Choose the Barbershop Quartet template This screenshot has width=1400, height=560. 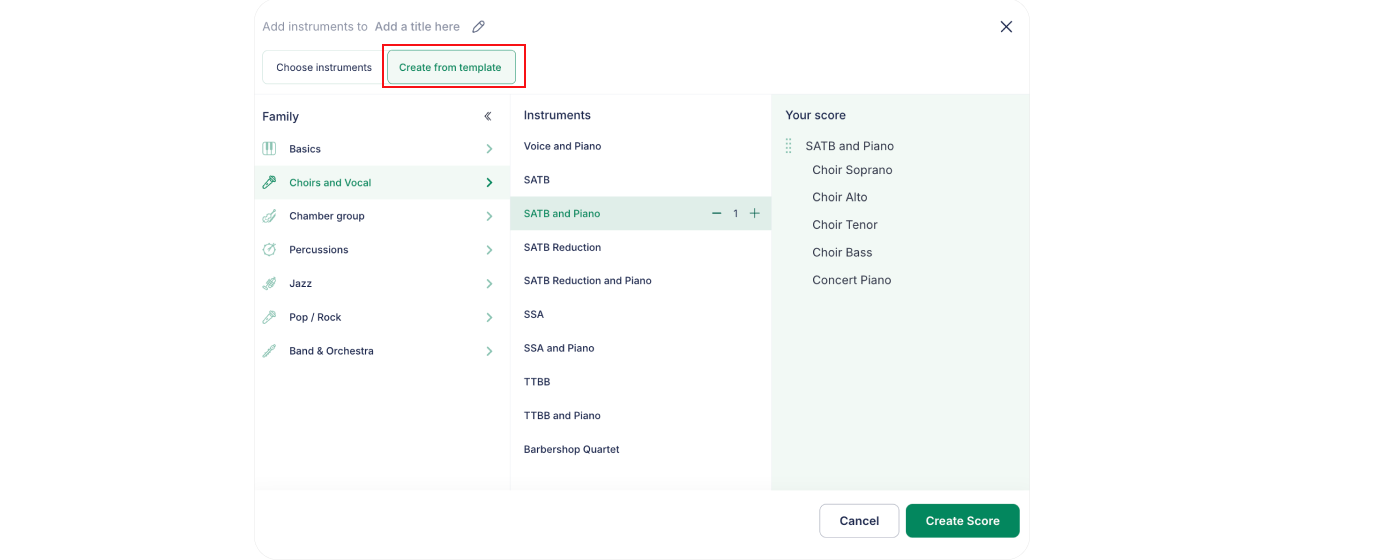pos(571,450)
